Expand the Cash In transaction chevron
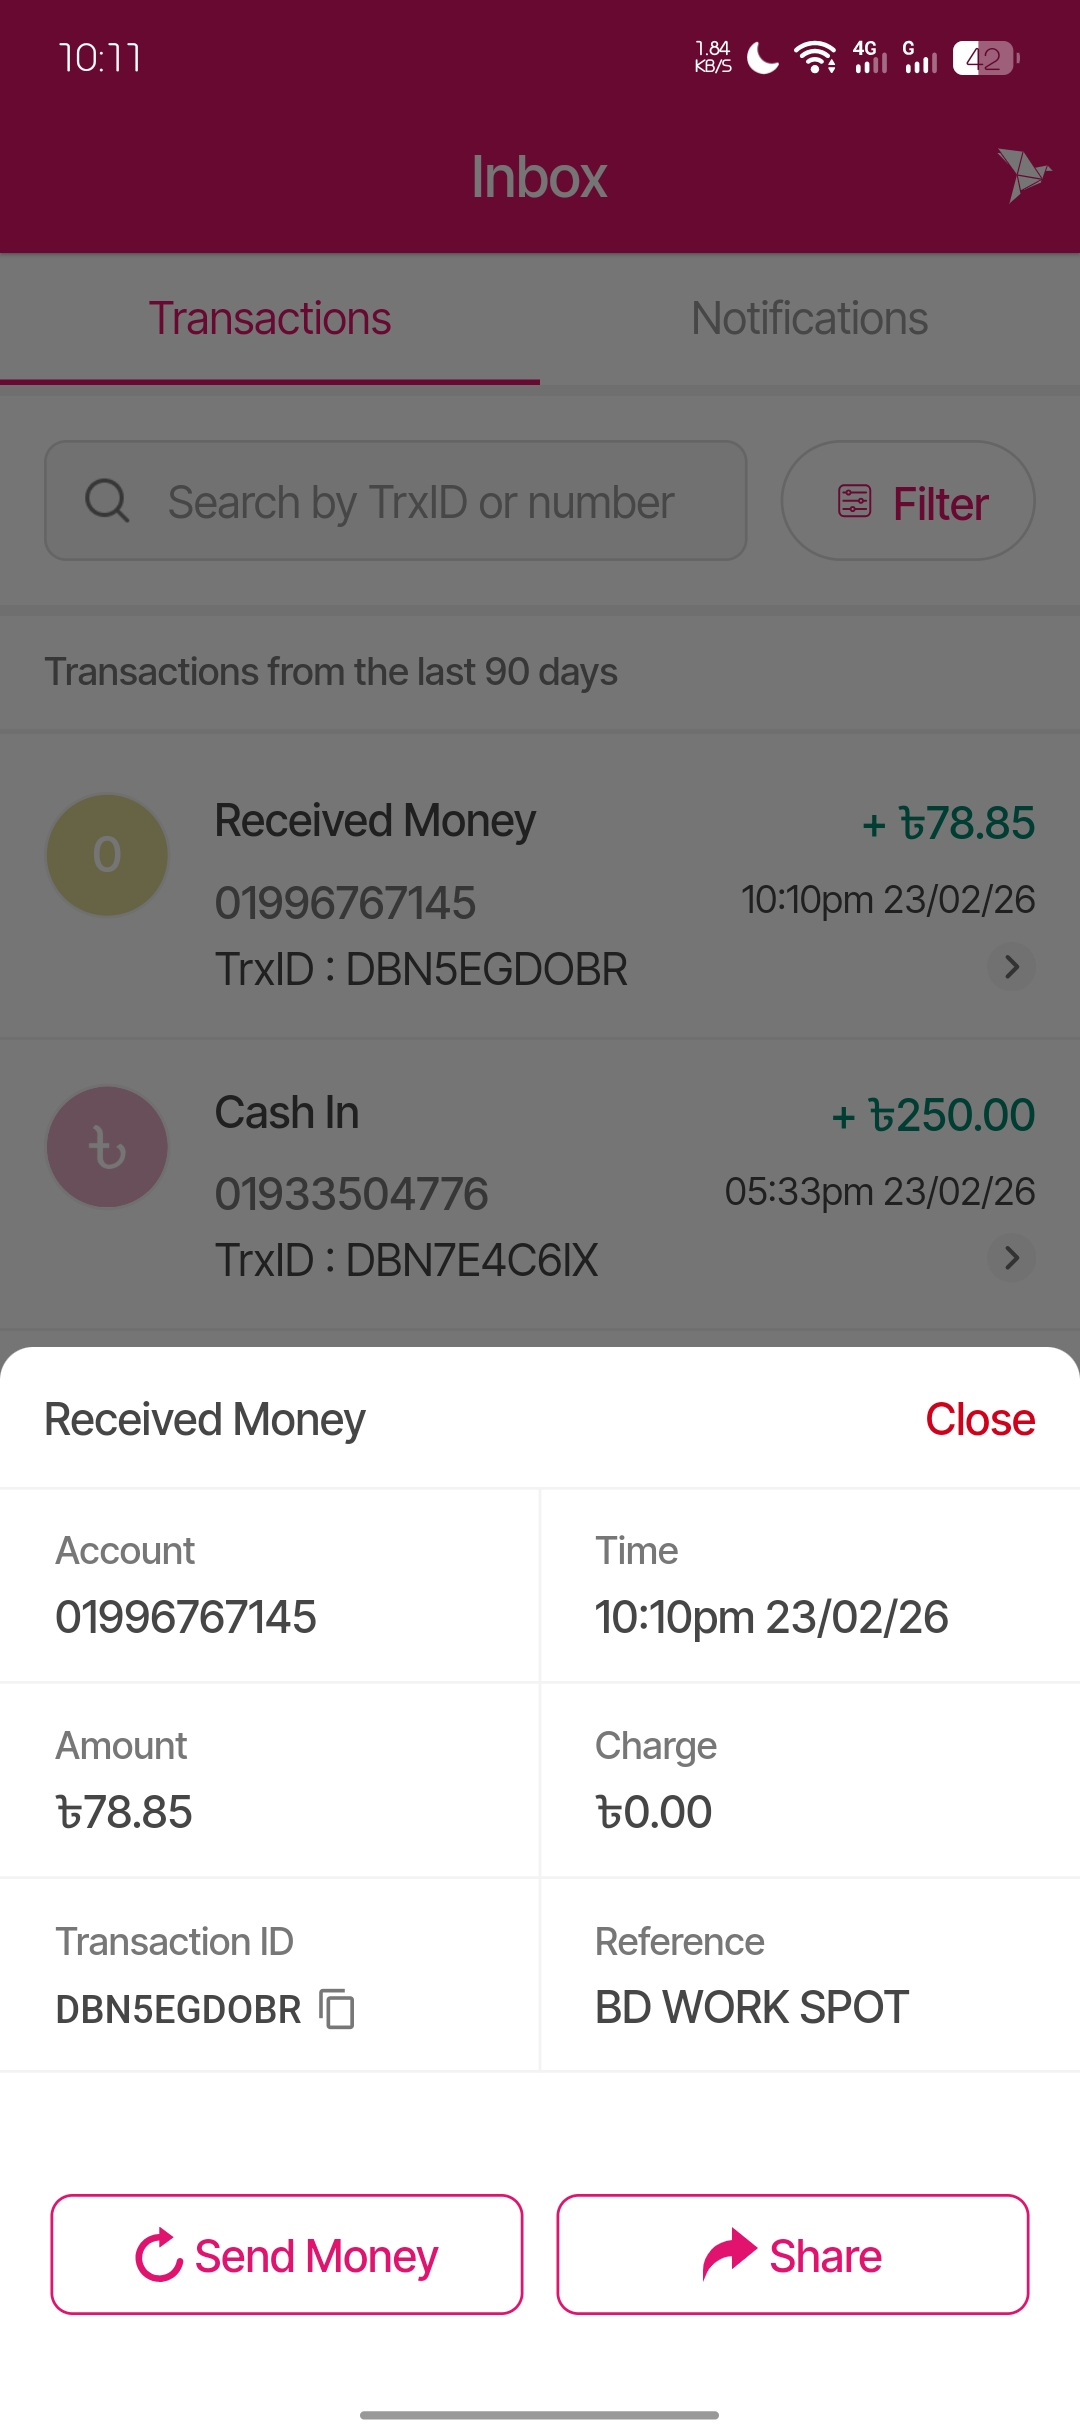This screenshot has height=2436, width=1080. [1011, 1258]
